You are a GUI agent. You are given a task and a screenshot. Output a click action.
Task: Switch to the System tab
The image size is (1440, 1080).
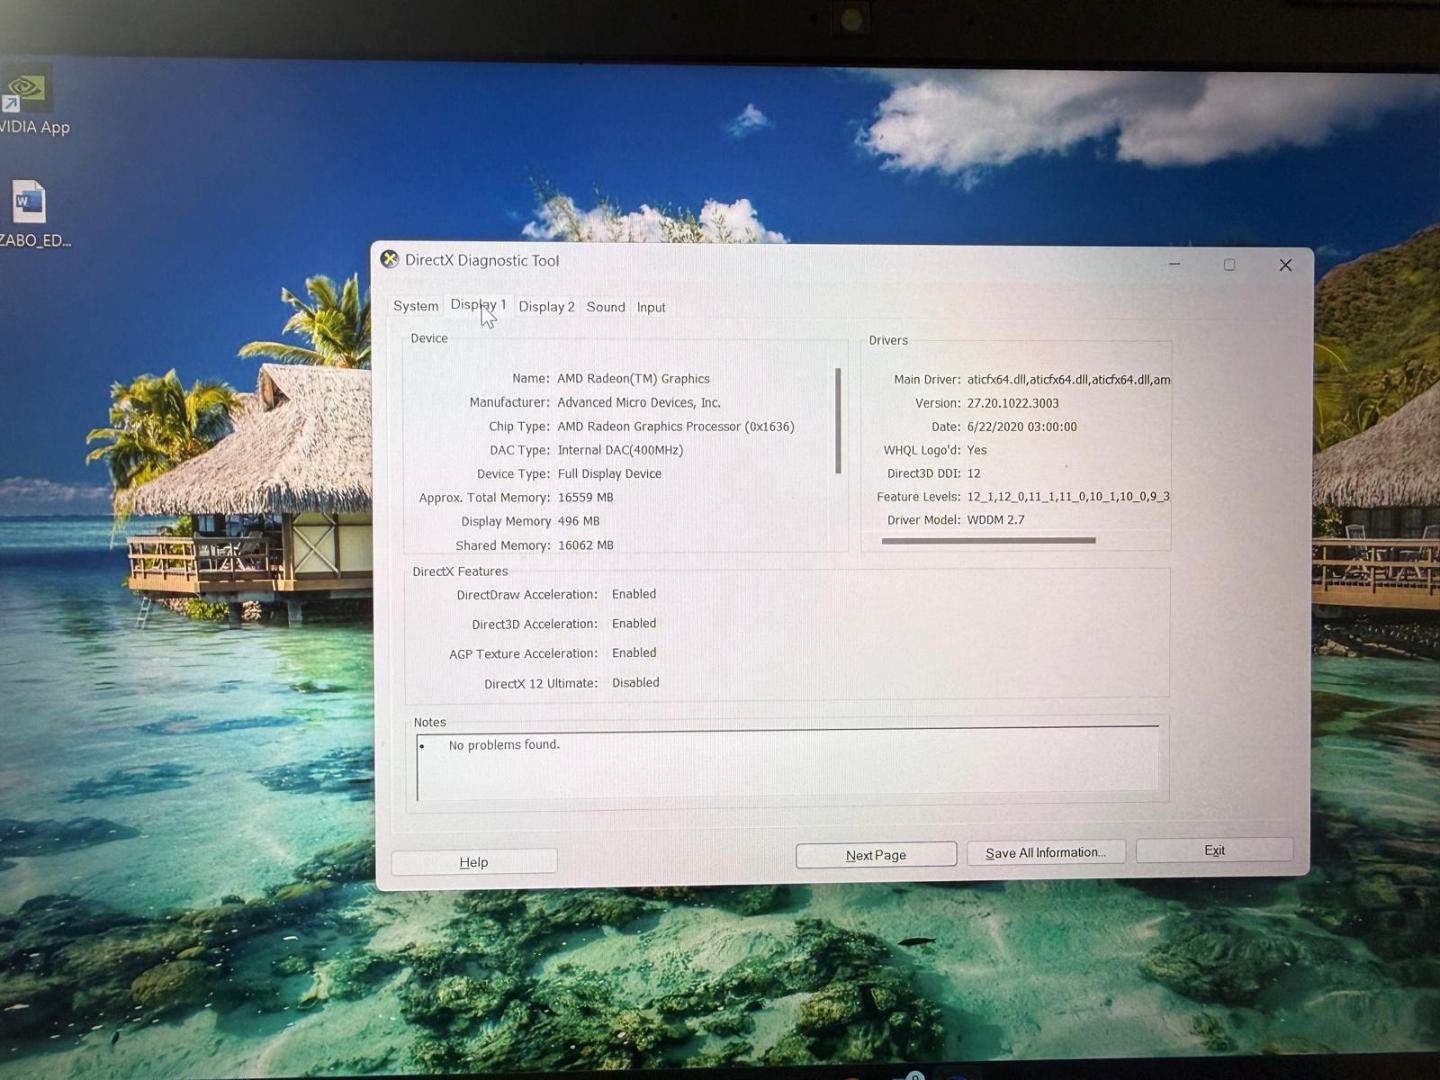click(x=415, y=306)
